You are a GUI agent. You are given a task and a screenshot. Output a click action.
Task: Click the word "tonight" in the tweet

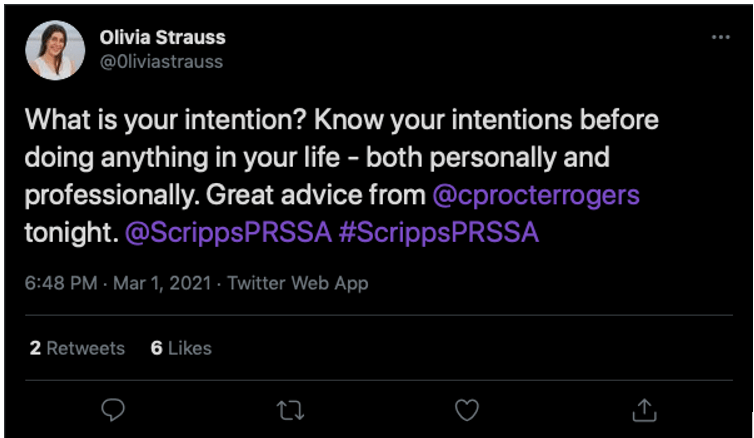tap(68, 233)
